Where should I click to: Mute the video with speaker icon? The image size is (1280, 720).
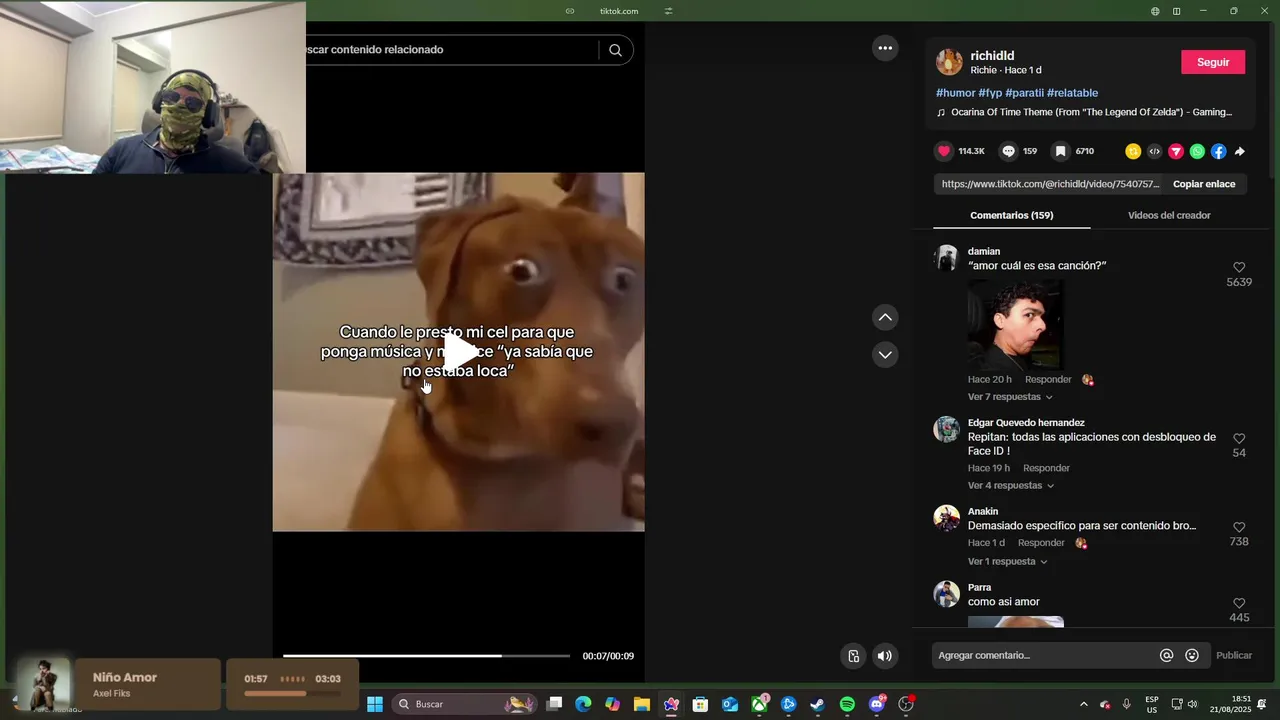(x=884, y=656)
